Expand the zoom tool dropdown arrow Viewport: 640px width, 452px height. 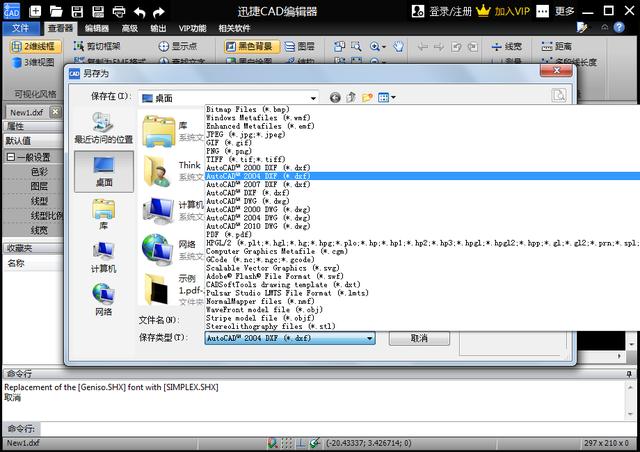384,47
